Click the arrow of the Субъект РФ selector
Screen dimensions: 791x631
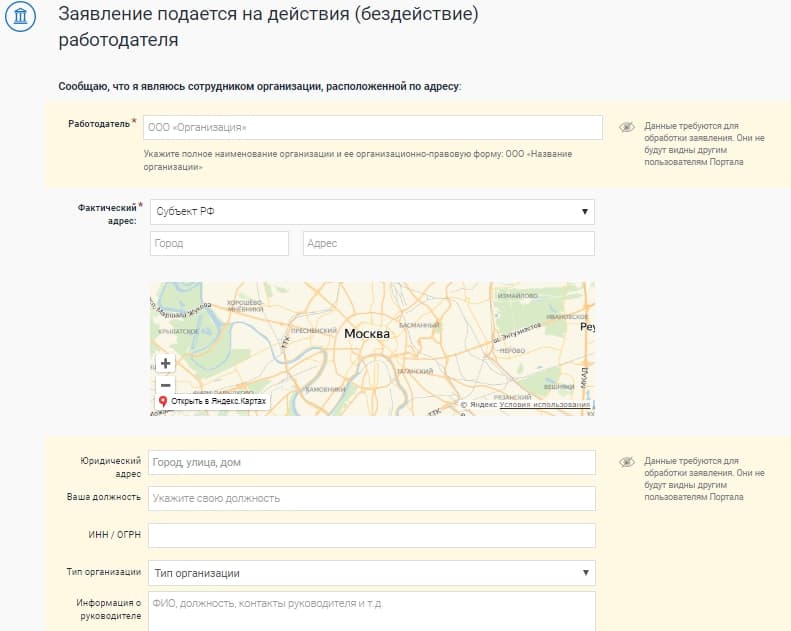tap(584, 212)
